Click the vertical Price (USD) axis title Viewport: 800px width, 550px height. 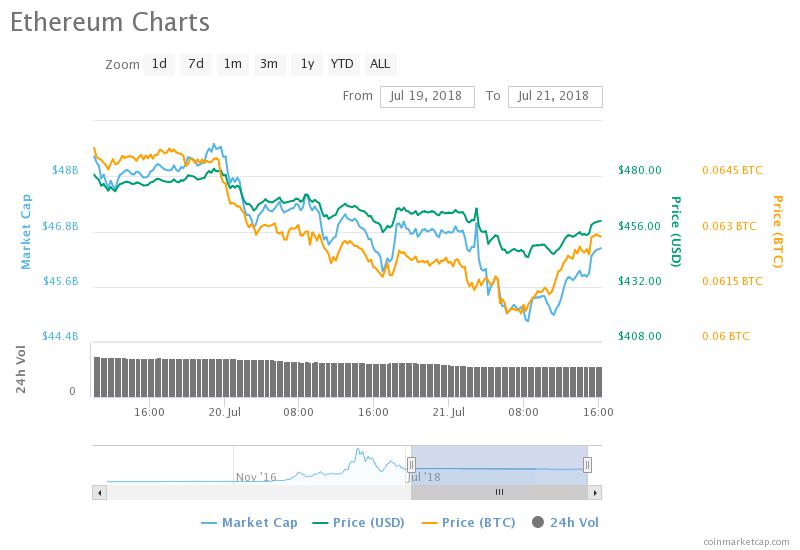click(676, 231)
